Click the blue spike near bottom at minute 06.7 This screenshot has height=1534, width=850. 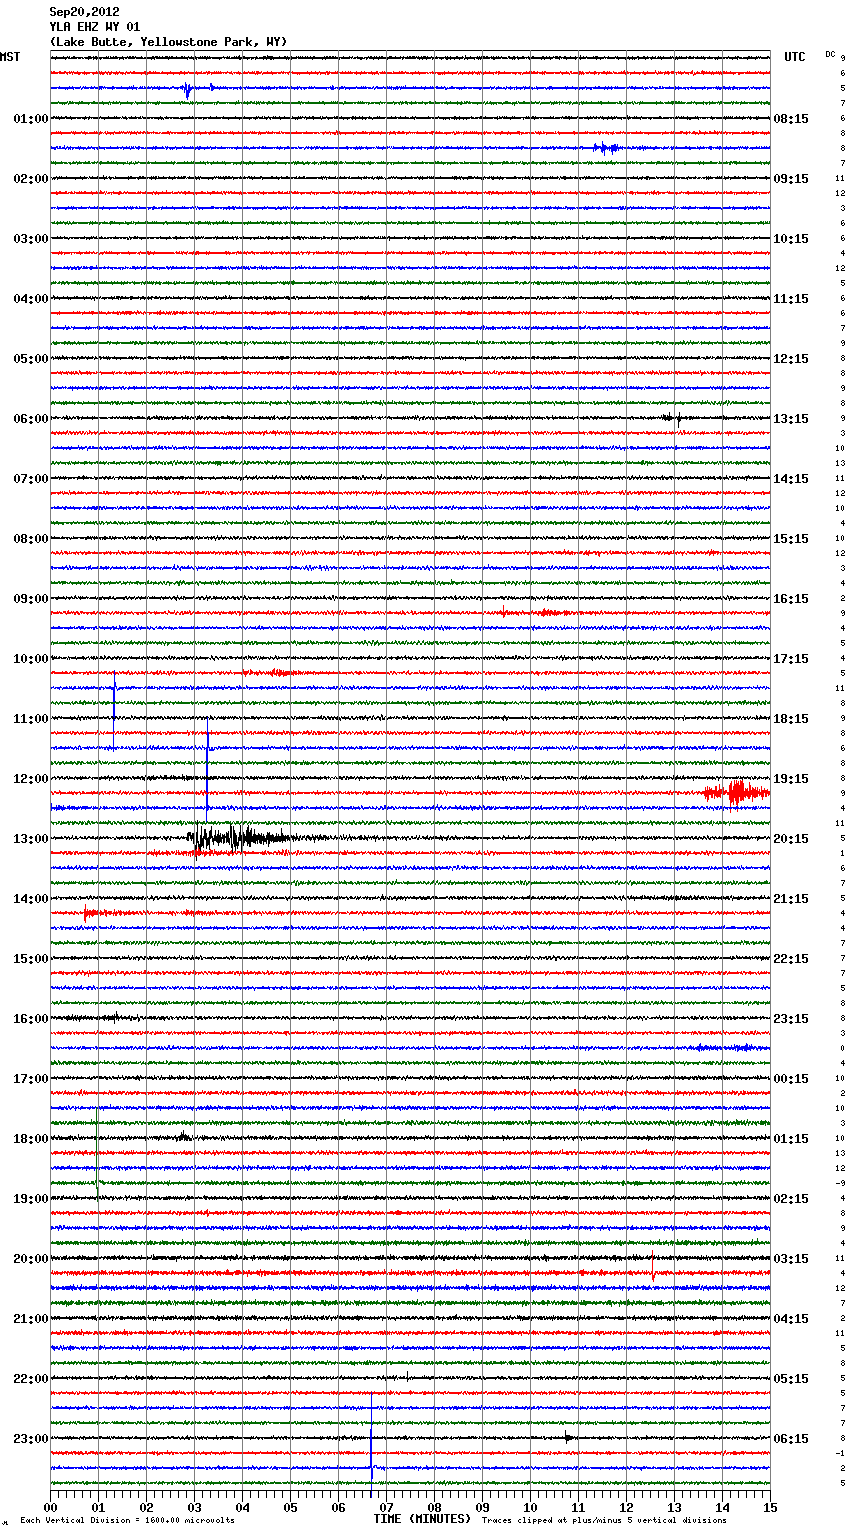371,1438
